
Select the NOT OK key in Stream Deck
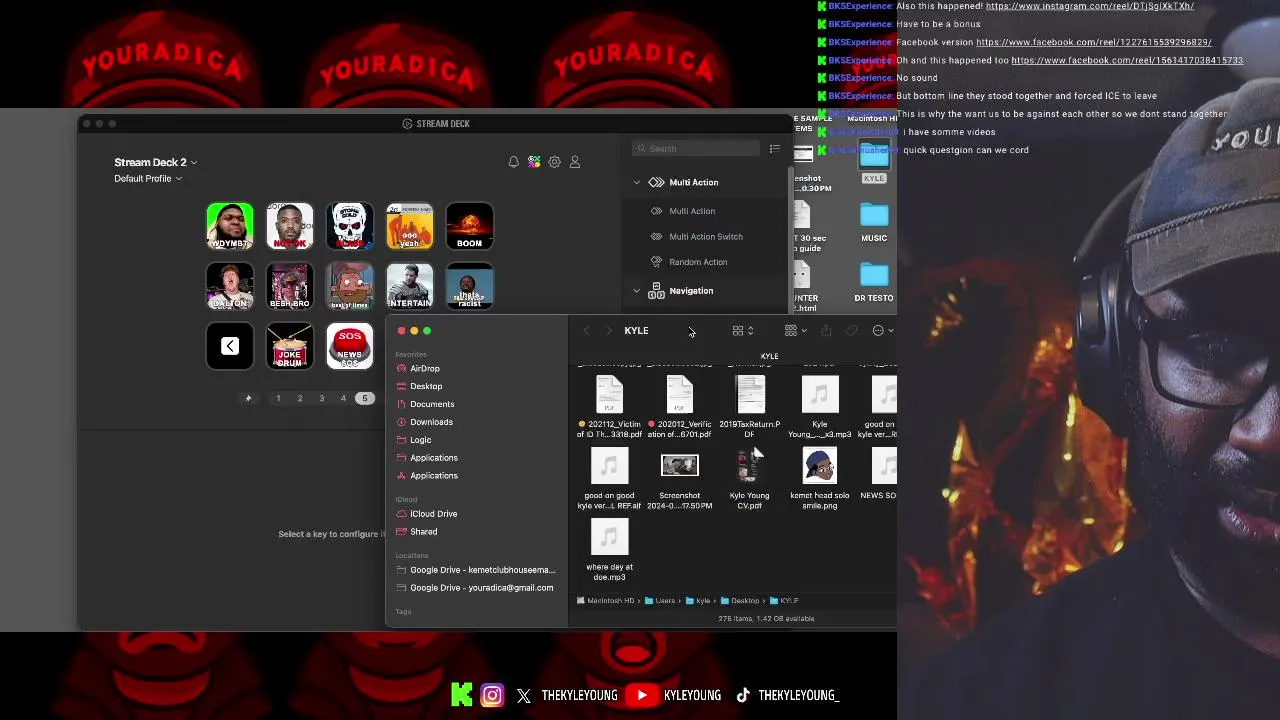[290, 226]
